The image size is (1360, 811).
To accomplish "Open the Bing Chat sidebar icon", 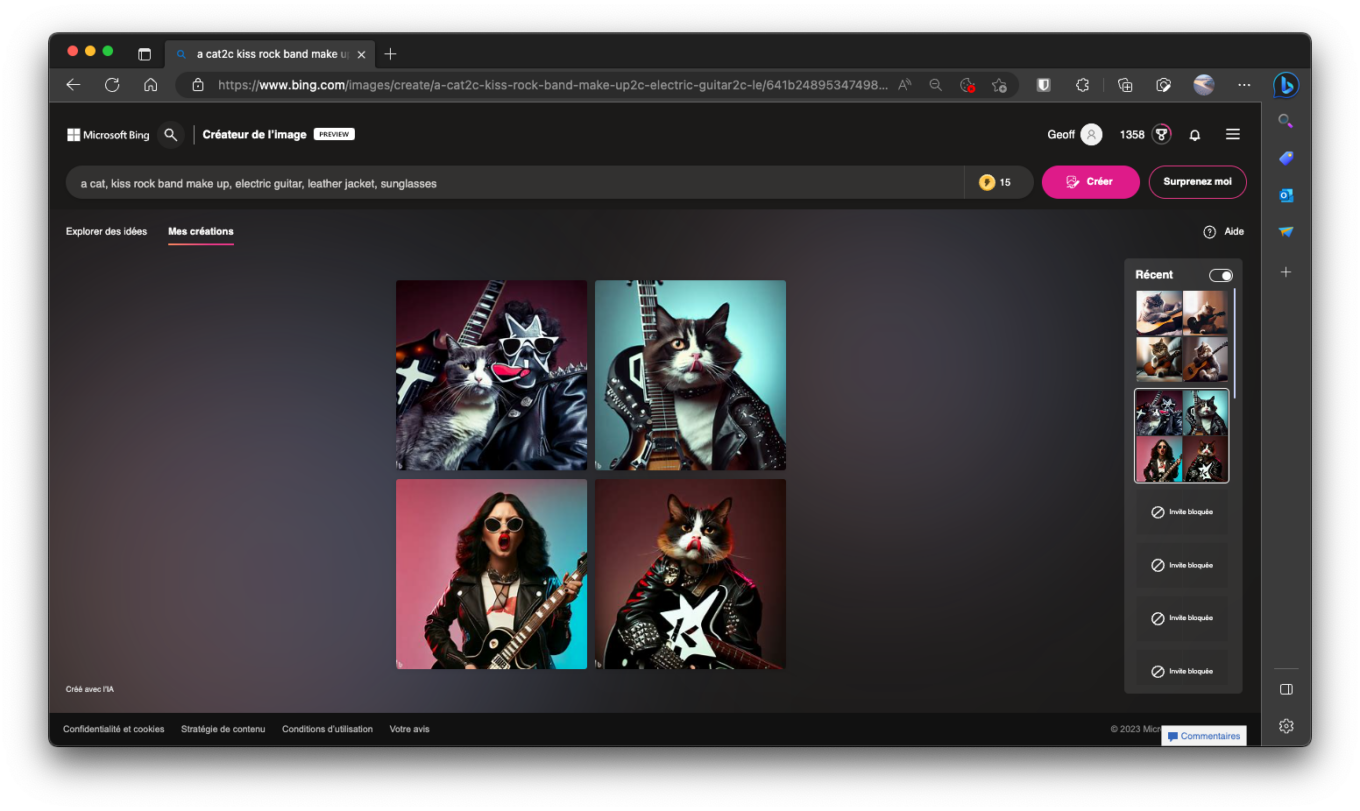I will pos(1286,86).
